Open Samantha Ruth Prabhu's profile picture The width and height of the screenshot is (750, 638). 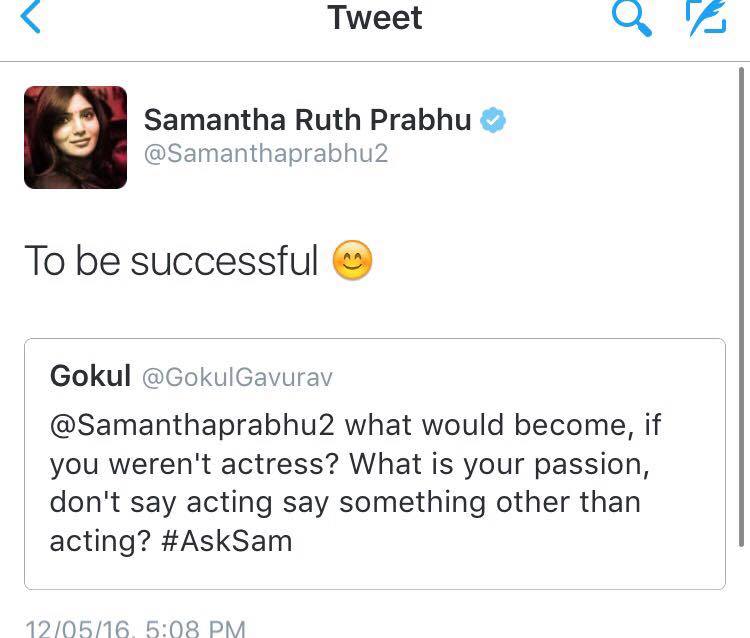tap(75, 137)
